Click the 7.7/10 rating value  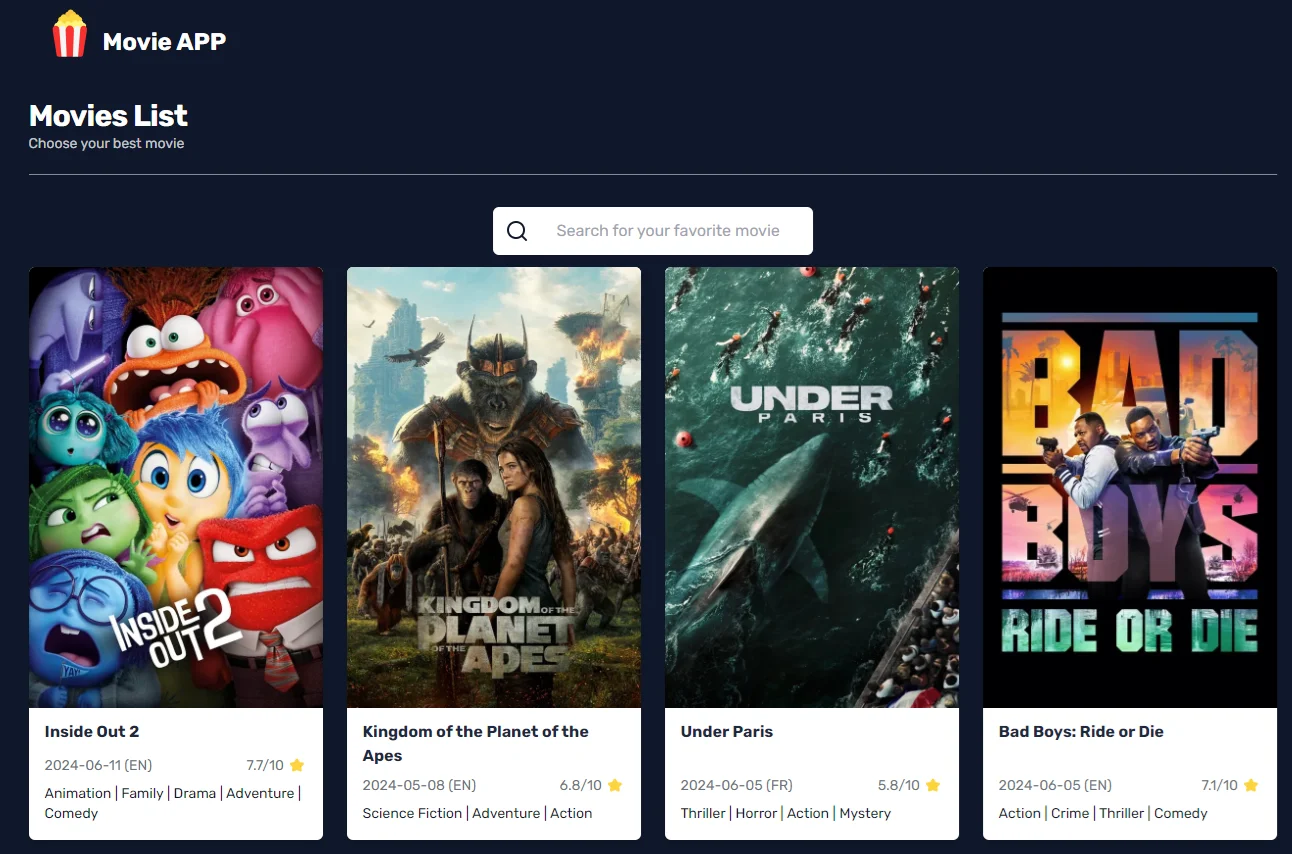tap(265, 765)
